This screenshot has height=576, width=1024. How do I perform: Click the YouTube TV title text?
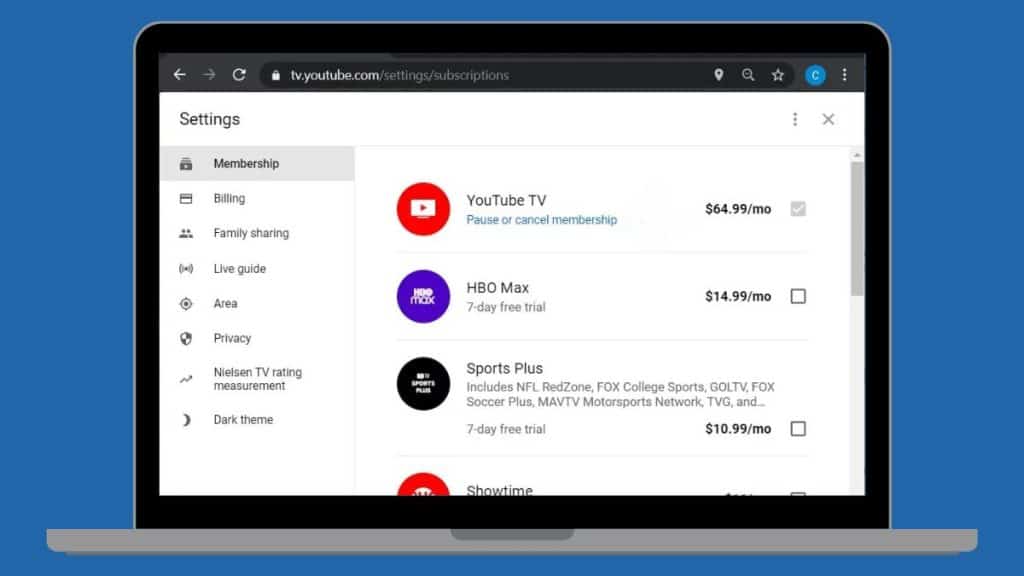[x=506, y=200]
